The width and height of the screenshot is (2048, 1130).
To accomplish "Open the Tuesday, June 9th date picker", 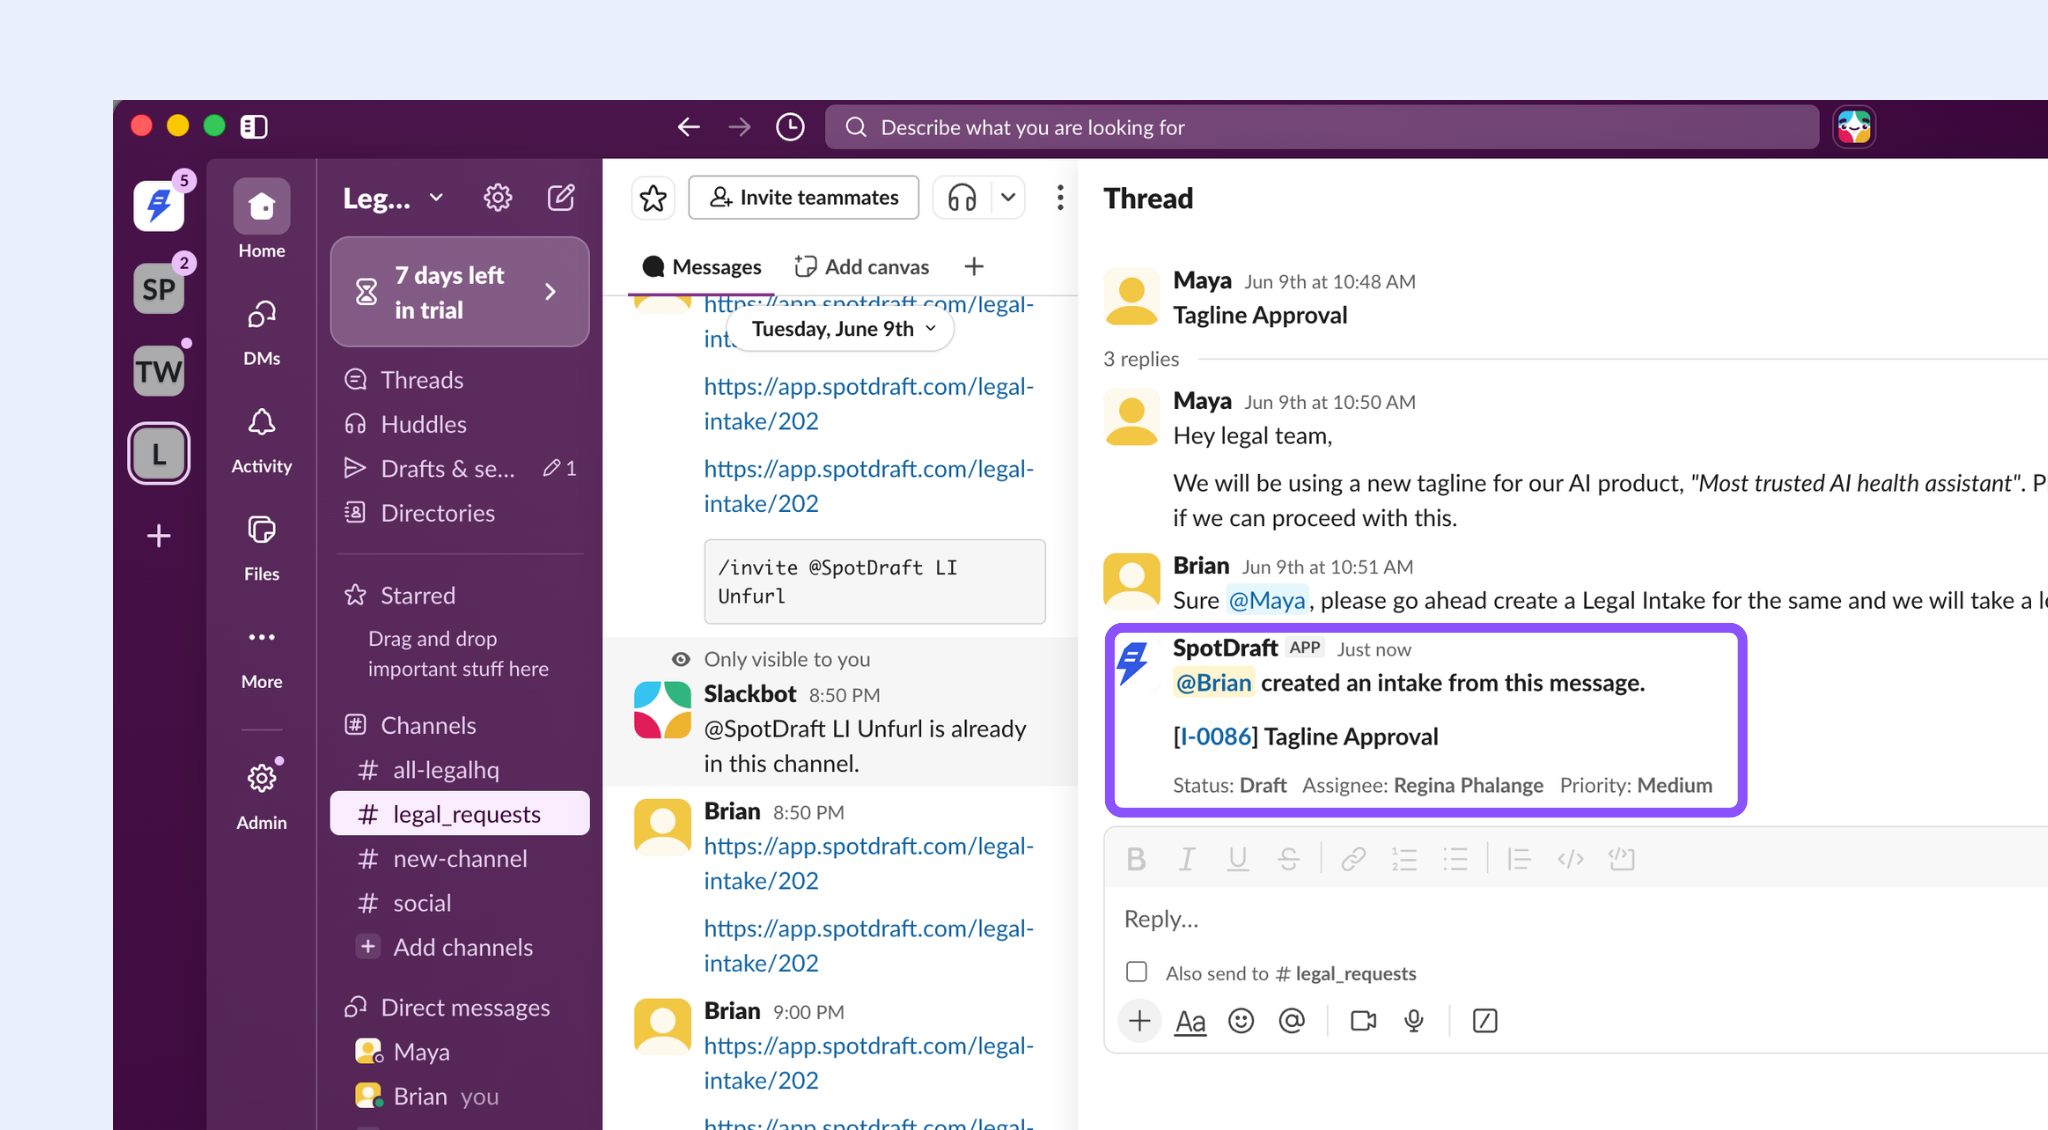I will tap(841, 329).
